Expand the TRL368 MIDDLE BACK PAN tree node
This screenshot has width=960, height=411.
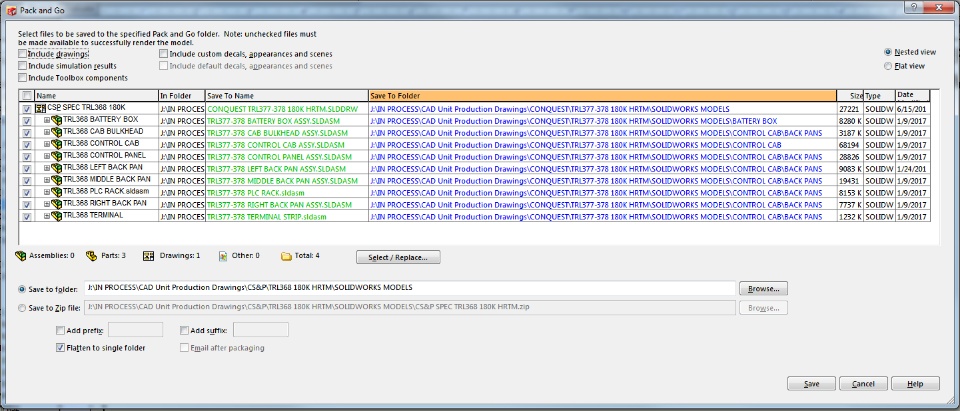point(47,181)
